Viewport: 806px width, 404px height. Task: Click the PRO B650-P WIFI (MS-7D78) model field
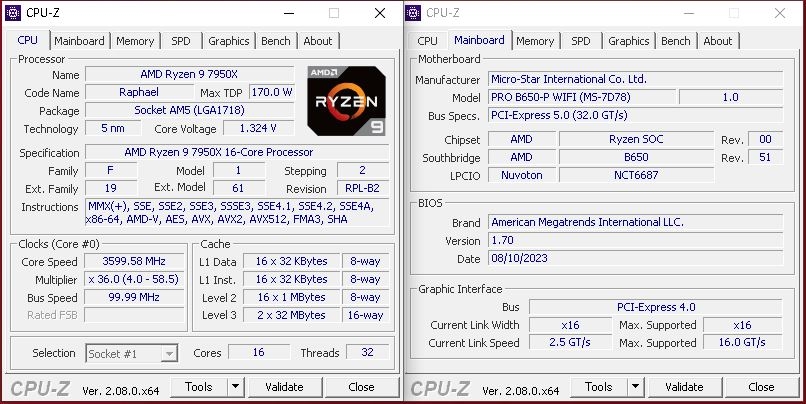tap(581, 97)
